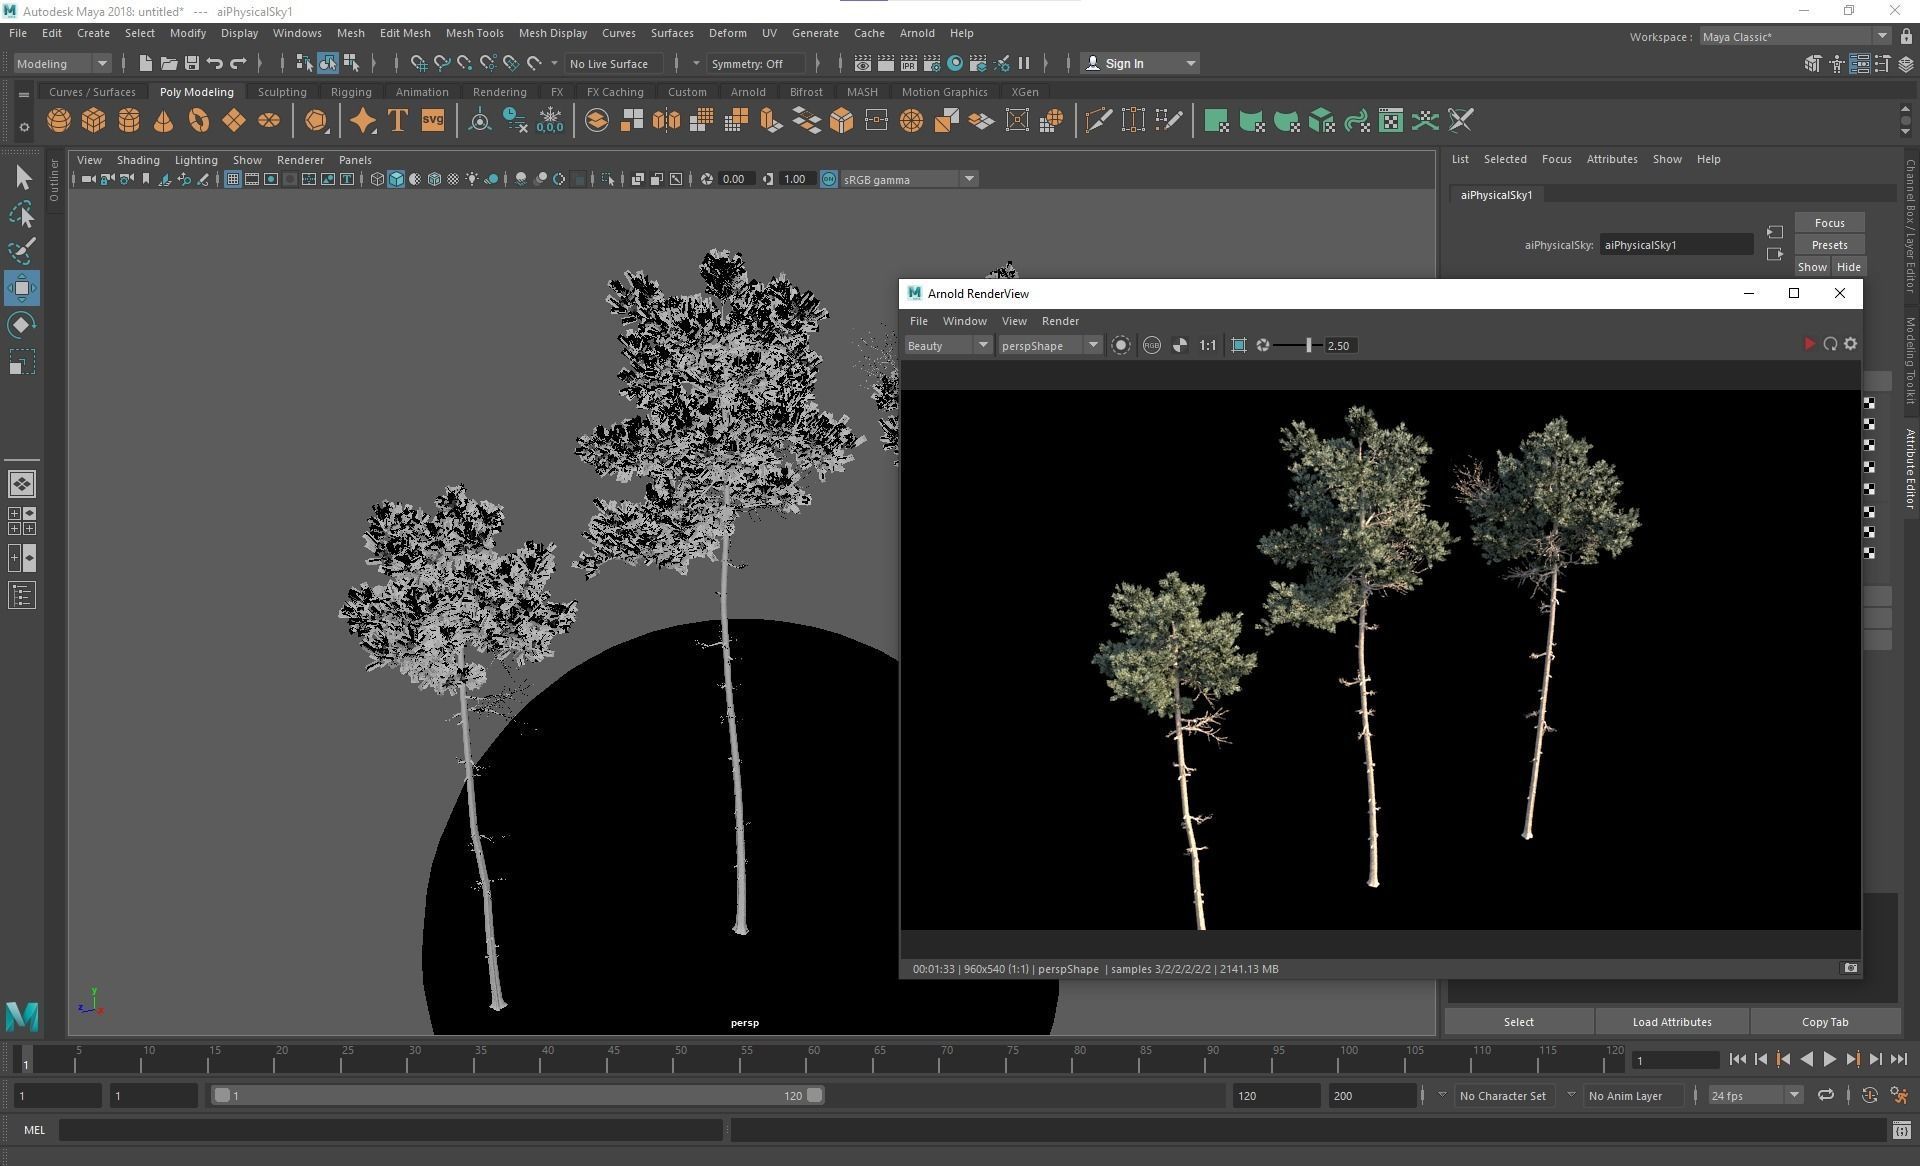
Task: Open the Modeling menu set dropdown
Action: [62, 63]
